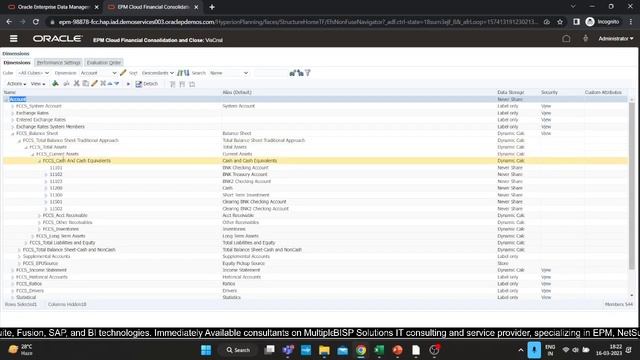Image resolution: width=640 pixels, height=360 pixels.
Task: Select the FCCS_Ratios row
Action: point(315,284)
